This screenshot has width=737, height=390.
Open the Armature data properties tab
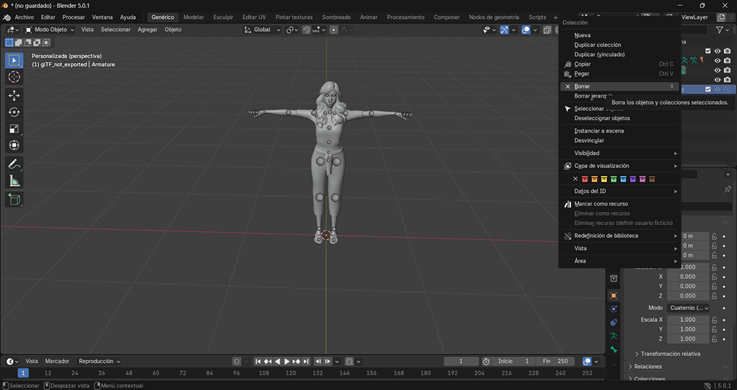pyautogui.click(x=613, y=336)
